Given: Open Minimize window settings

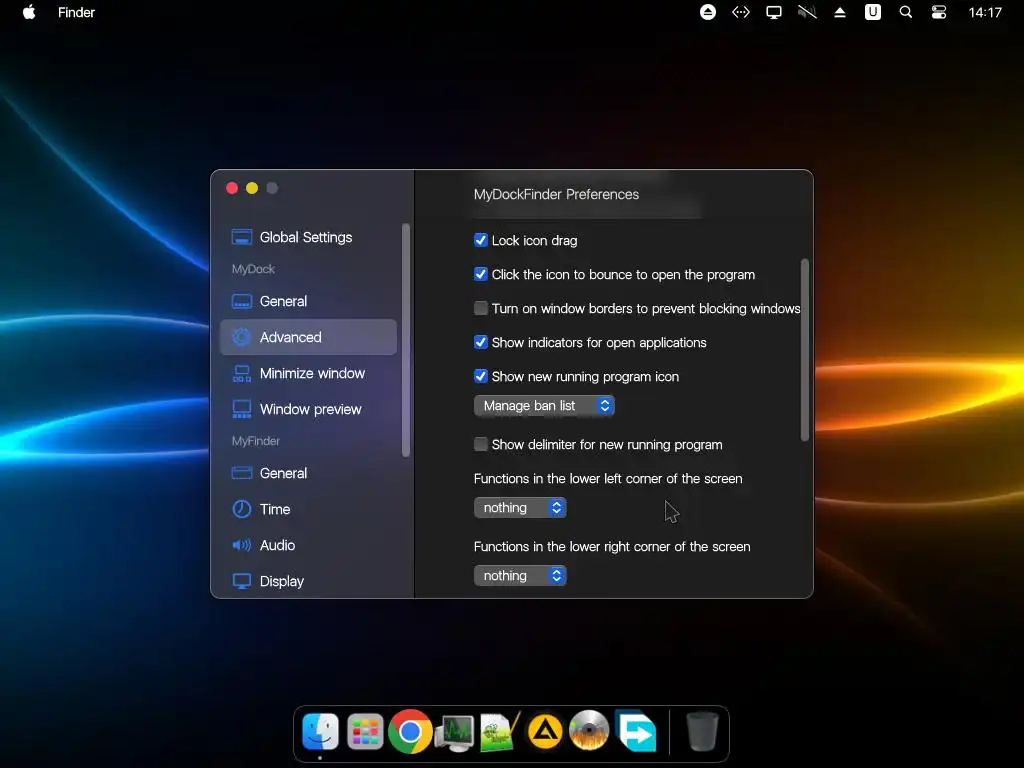Looking at the screenshot, I should click(308, 373).
